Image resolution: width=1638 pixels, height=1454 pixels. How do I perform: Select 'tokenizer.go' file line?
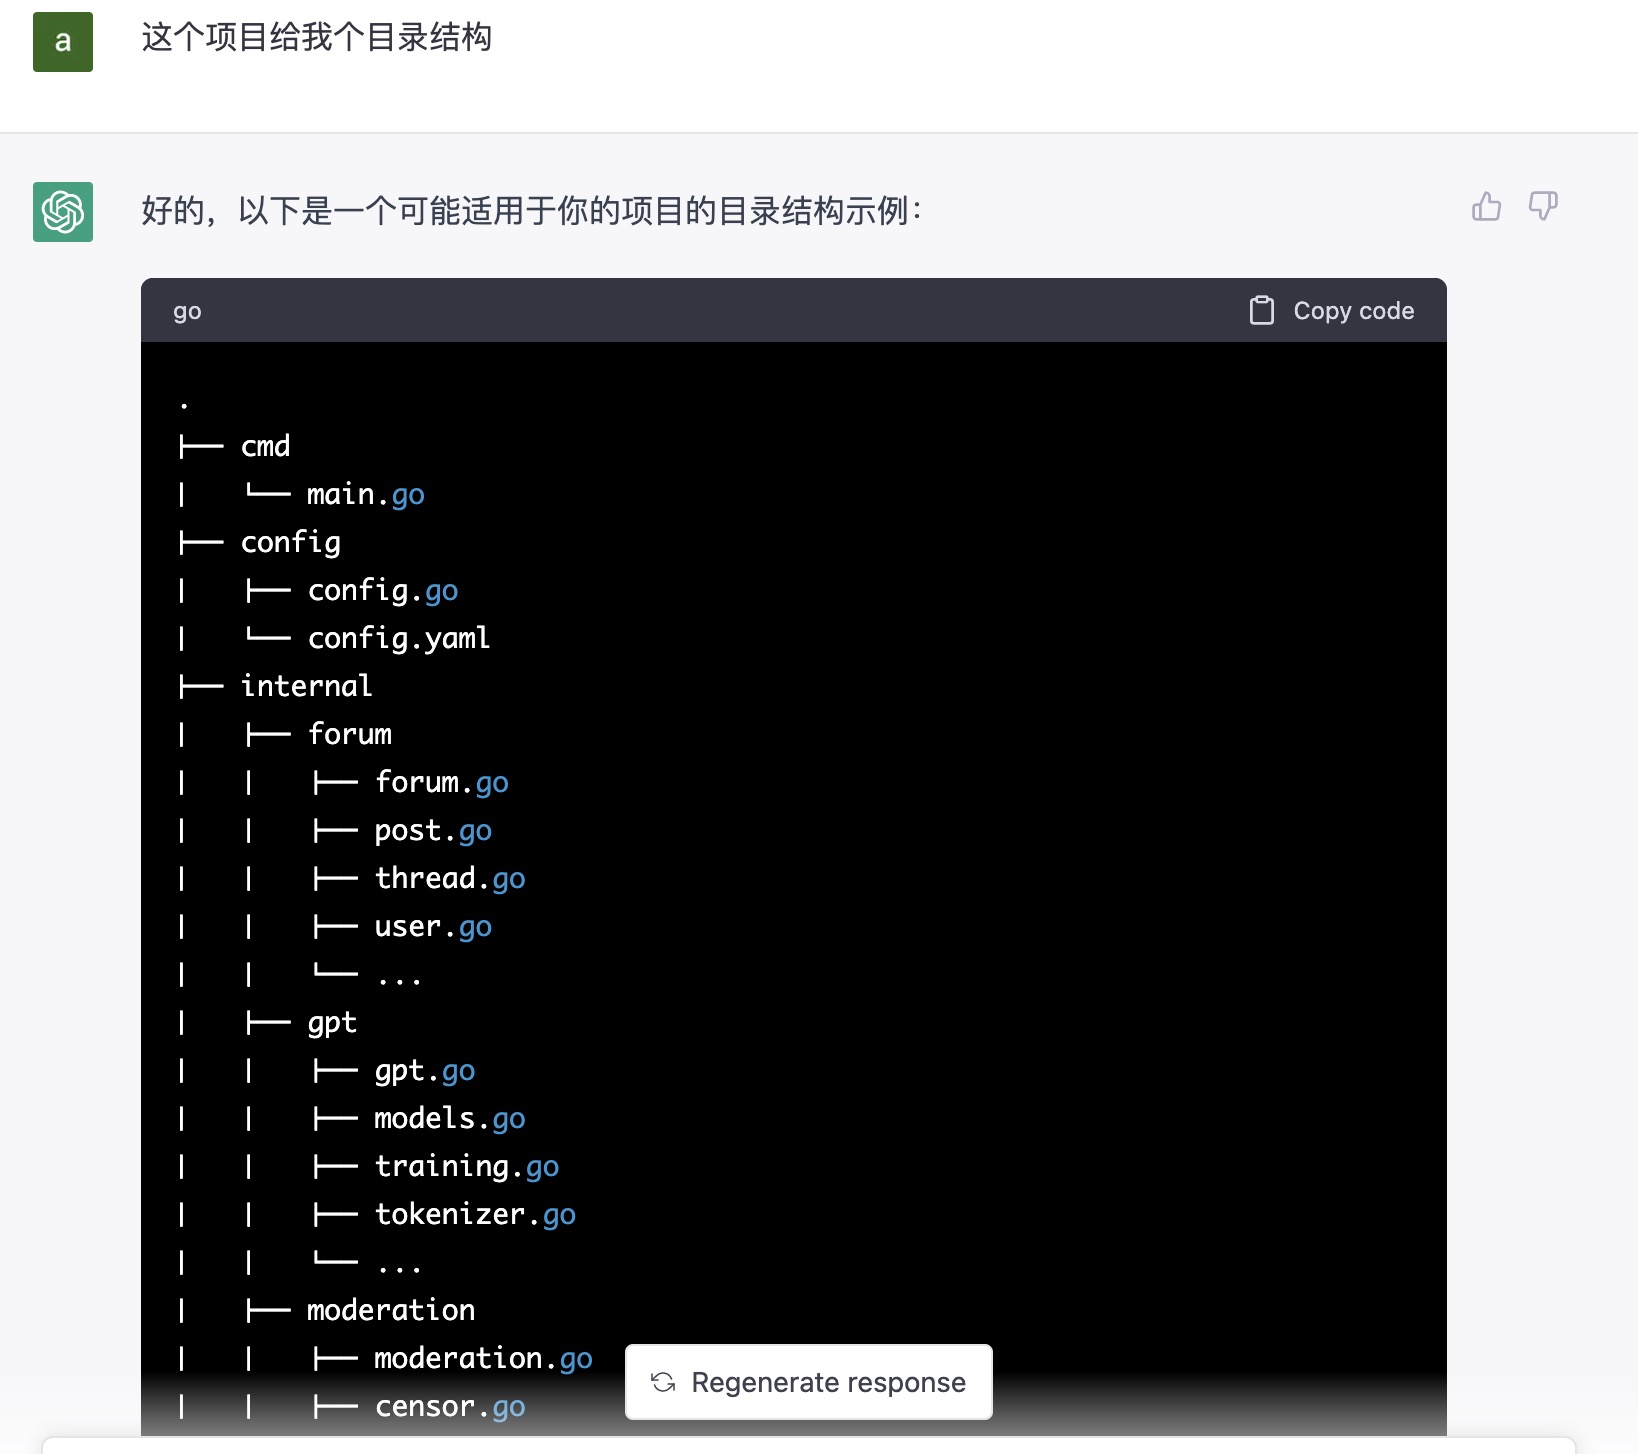click(x=475, y=1214)
